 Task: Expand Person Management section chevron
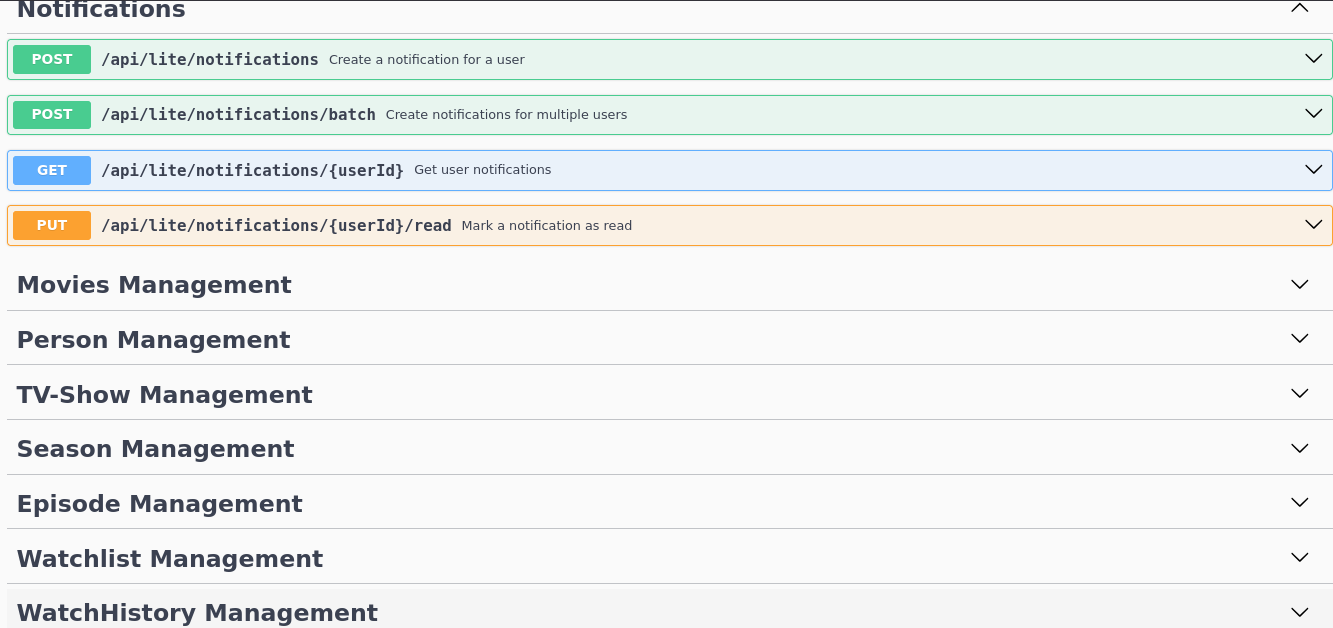pos(1299,339)
